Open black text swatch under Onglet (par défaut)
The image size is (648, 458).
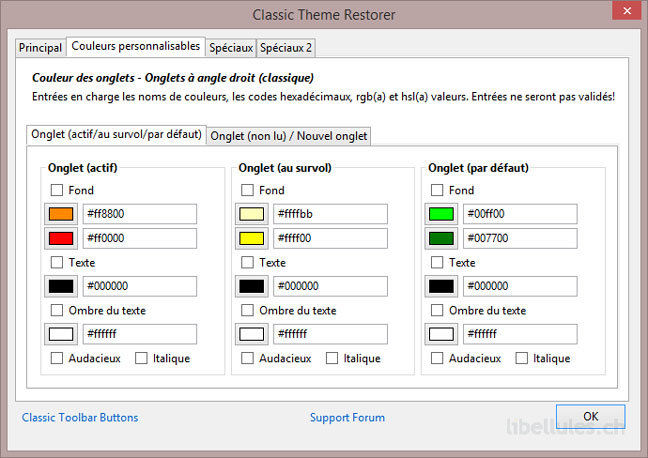441,286
